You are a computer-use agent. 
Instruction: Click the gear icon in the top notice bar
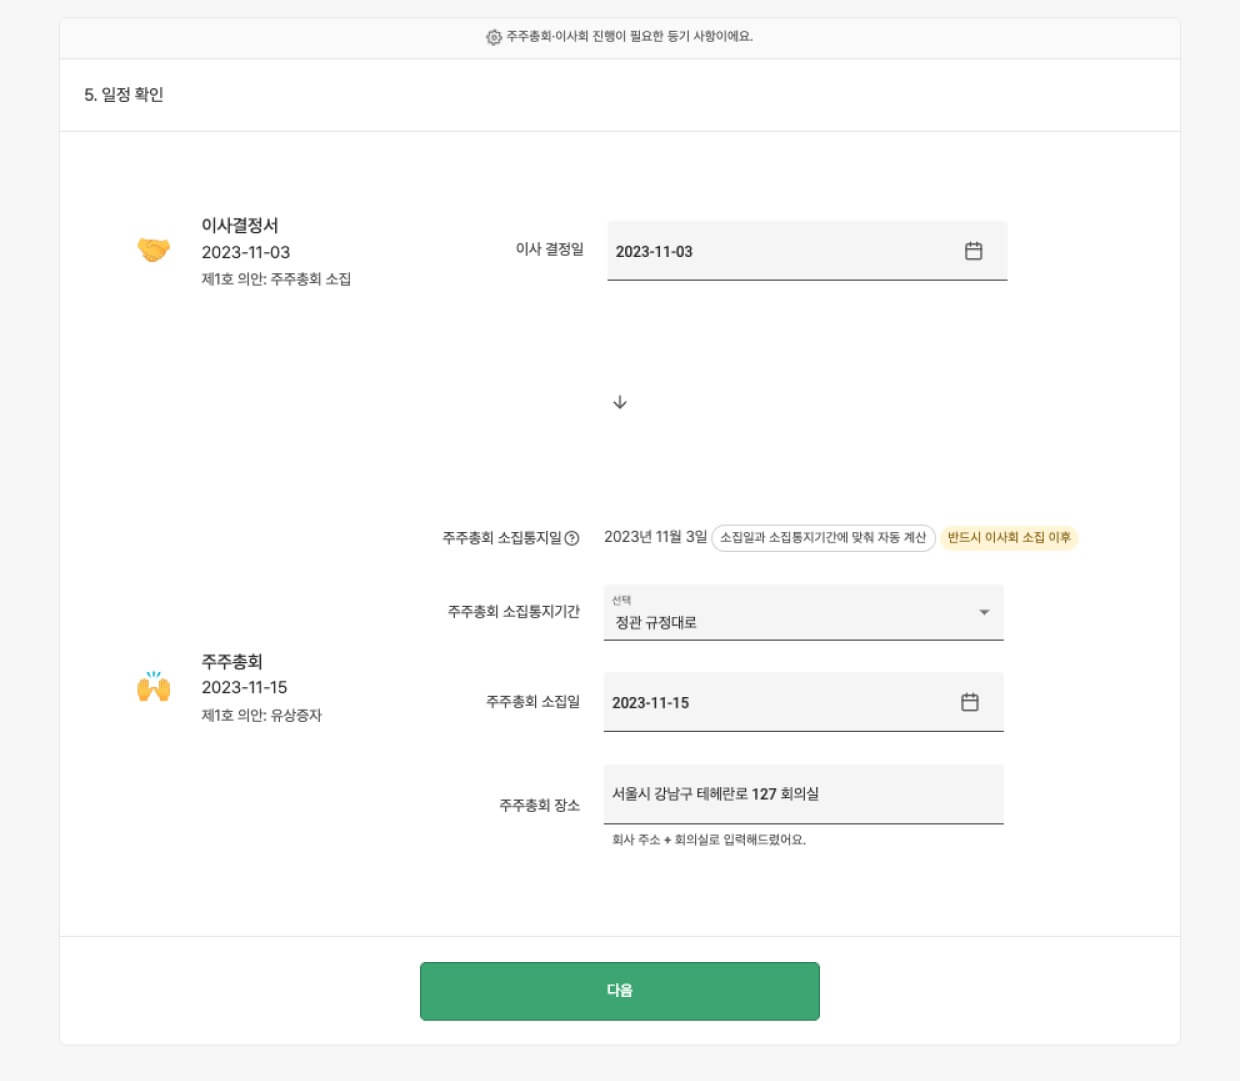[x=490, y=36]
